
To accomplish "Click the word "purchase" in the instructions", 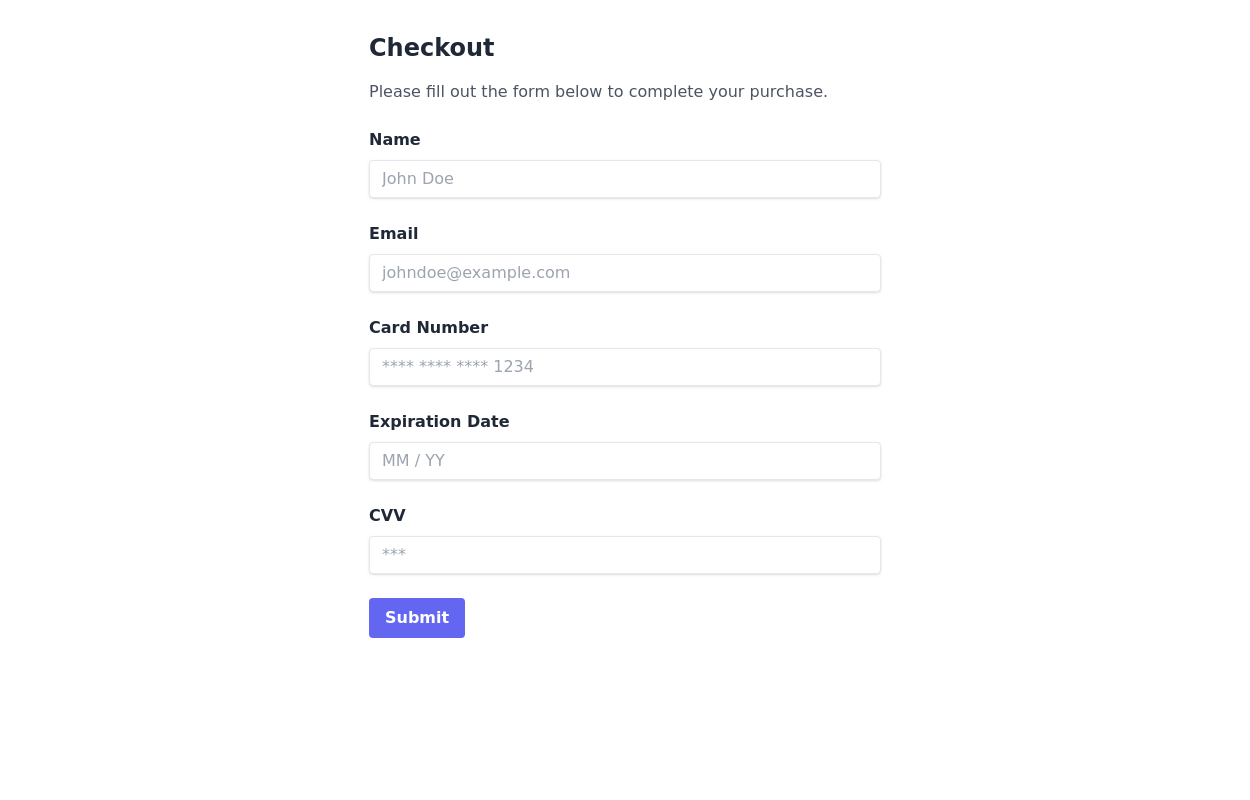I will [787, 92].
